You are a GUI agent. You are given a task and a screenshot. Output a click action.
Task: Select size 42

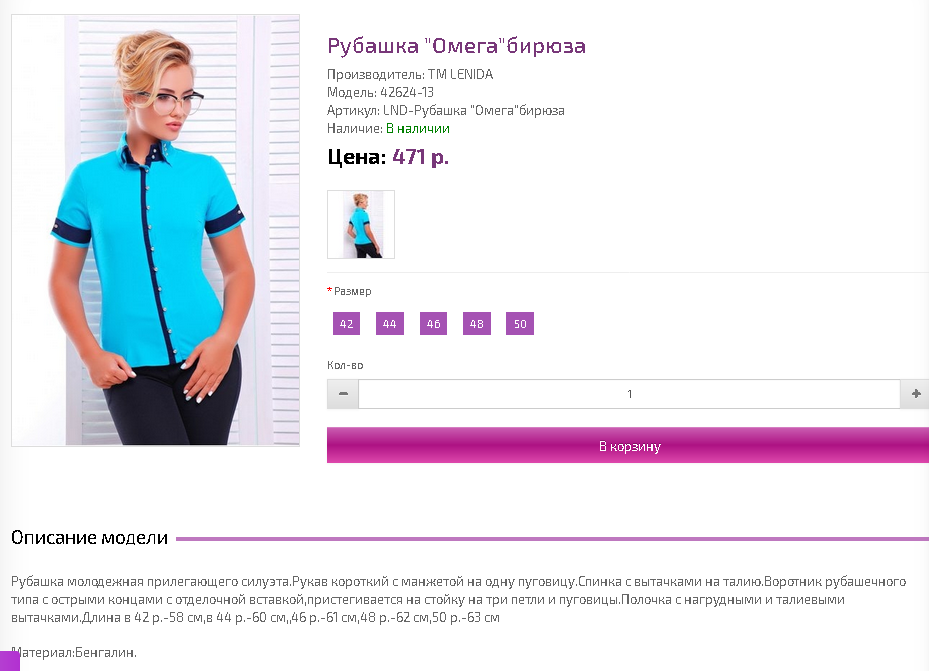[x=347, y=324]
